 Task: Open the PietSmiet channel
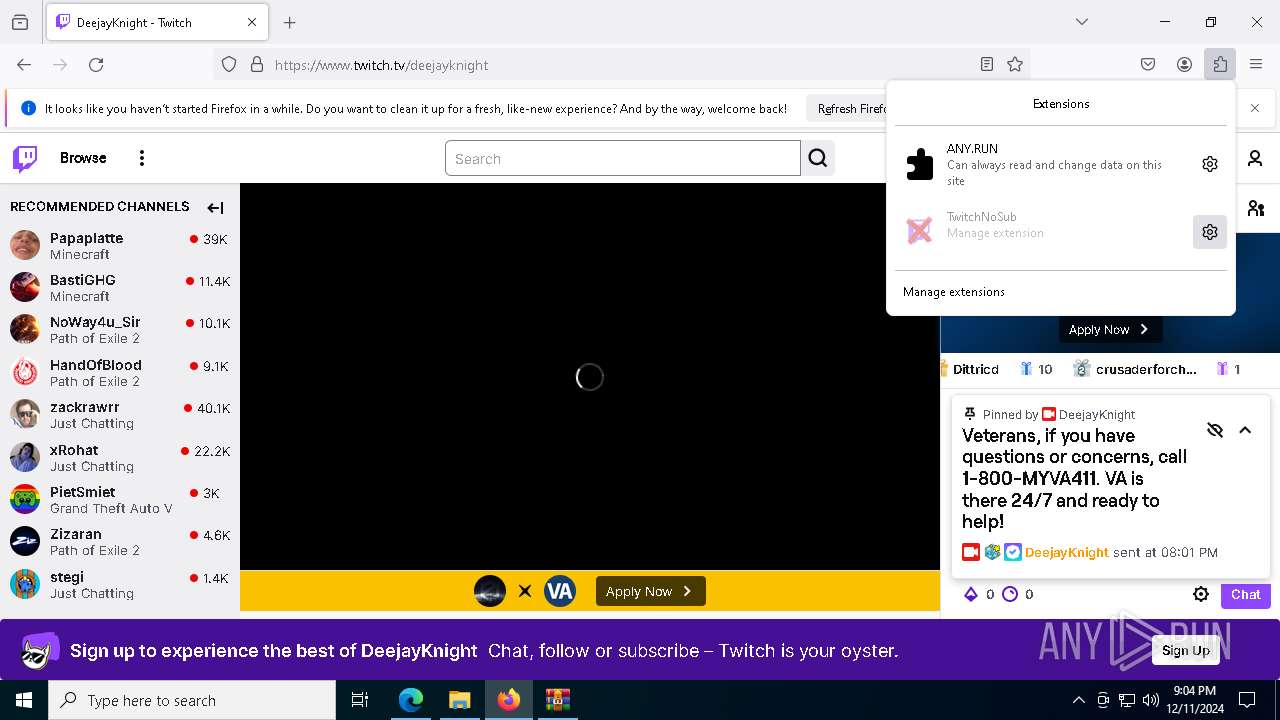point(120,499)
